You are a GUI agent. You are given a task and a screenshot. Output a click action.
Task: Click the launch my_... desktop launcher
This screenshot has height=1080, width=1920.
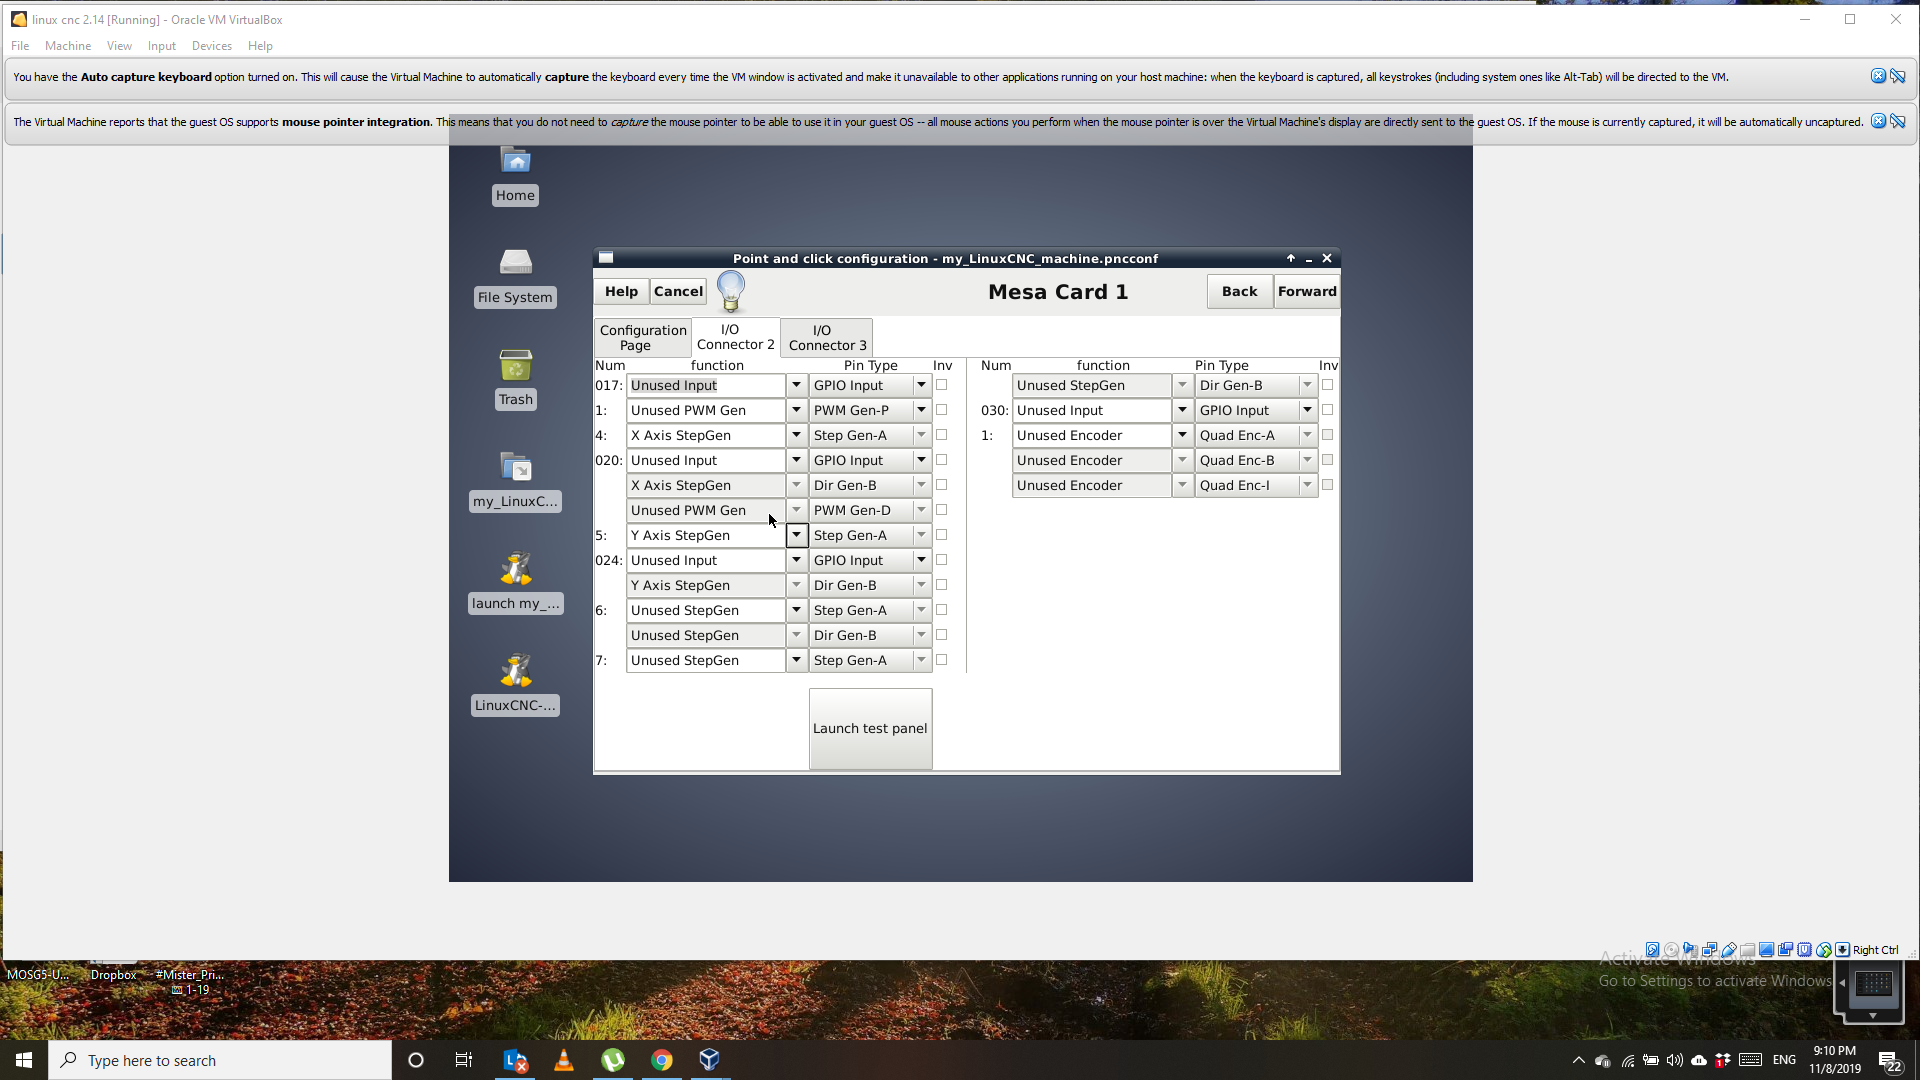pos(515,568)
